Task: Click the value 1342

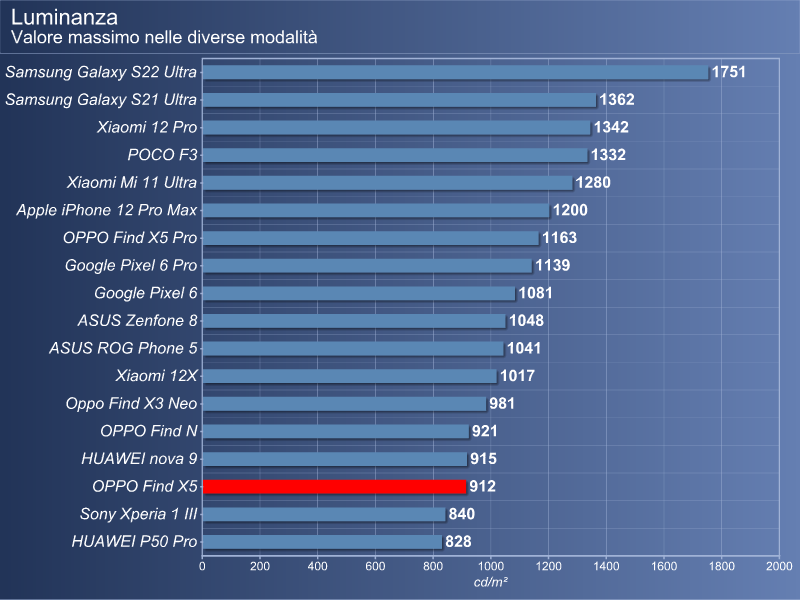Action: click(611, 127)
